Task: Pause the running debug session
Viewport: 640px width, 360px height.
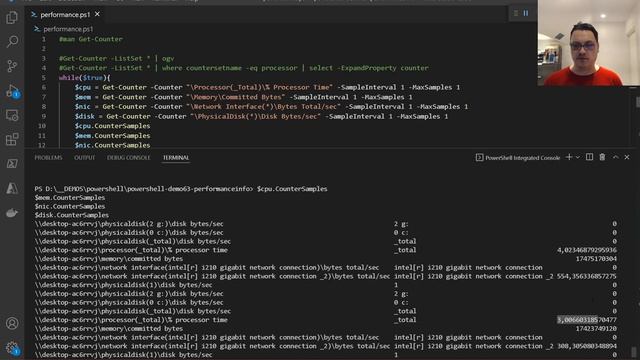Action: pyautogui.click(x=526, y=13)
